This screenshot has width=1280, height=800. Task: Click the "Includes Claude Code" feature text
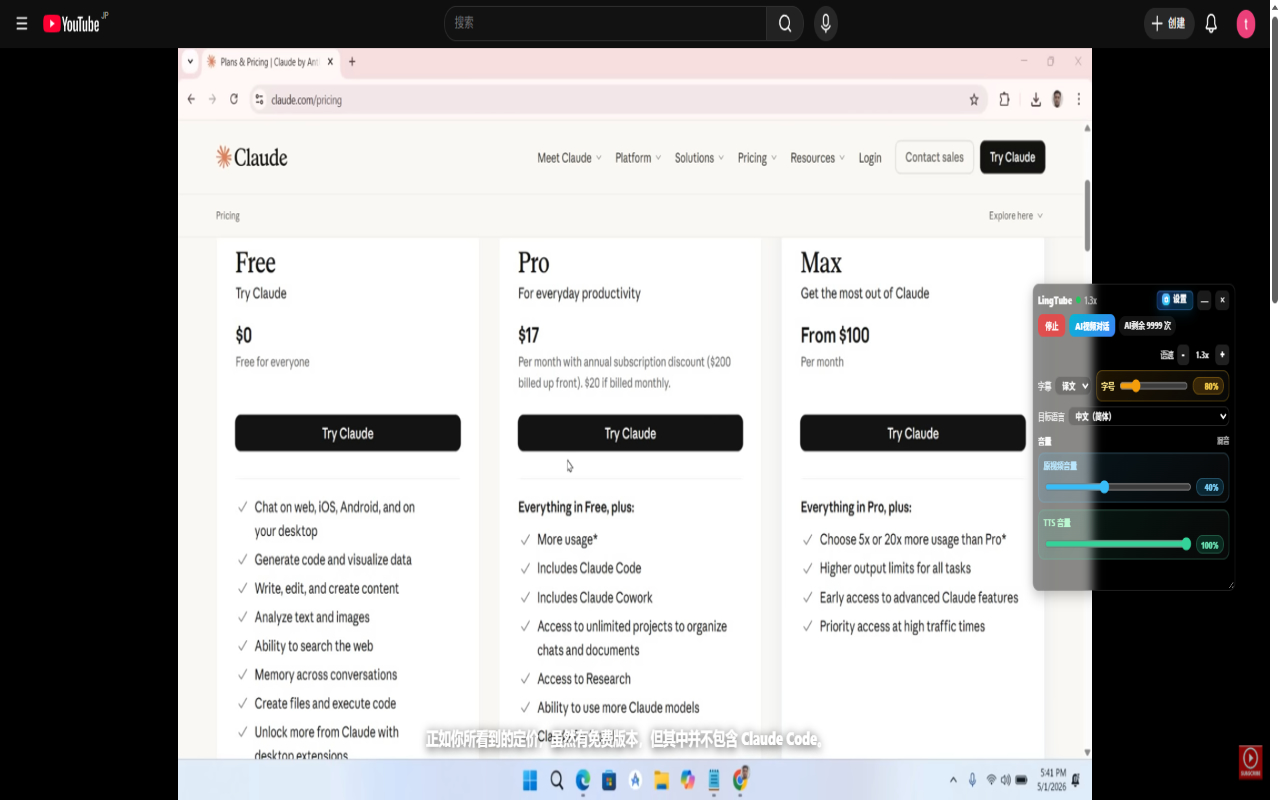coord(589,568)
